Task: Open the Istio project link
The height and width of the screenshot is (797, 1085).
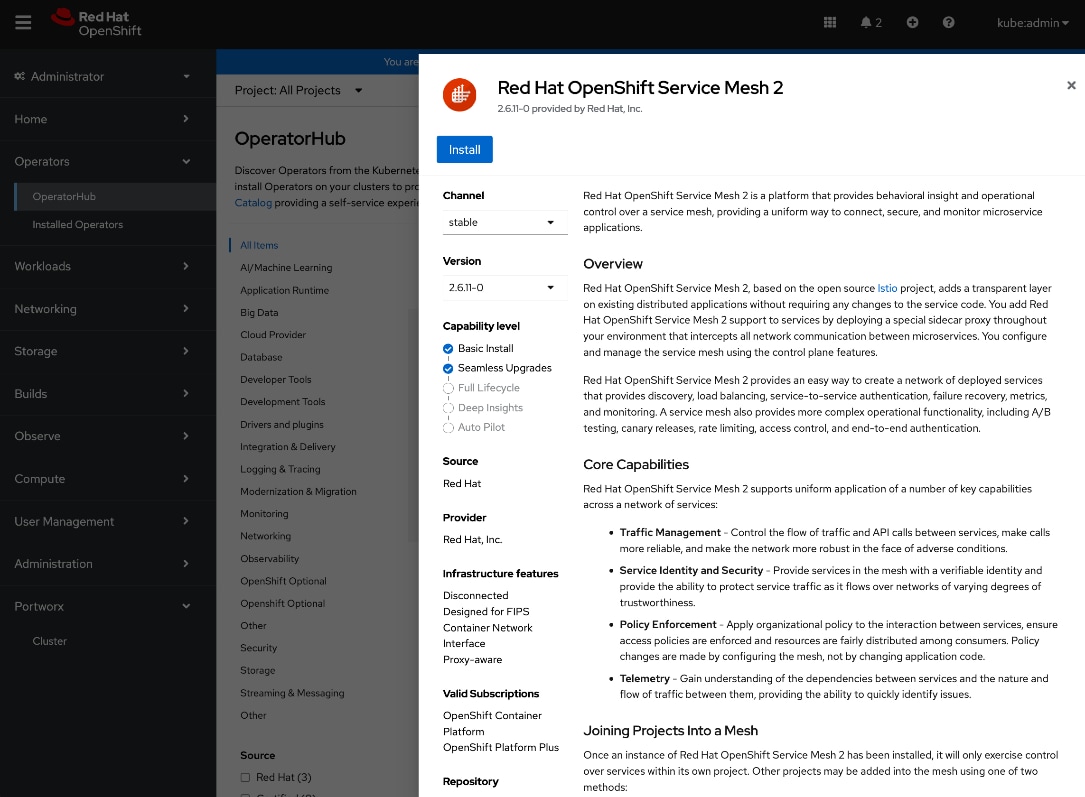Action: 887,288
